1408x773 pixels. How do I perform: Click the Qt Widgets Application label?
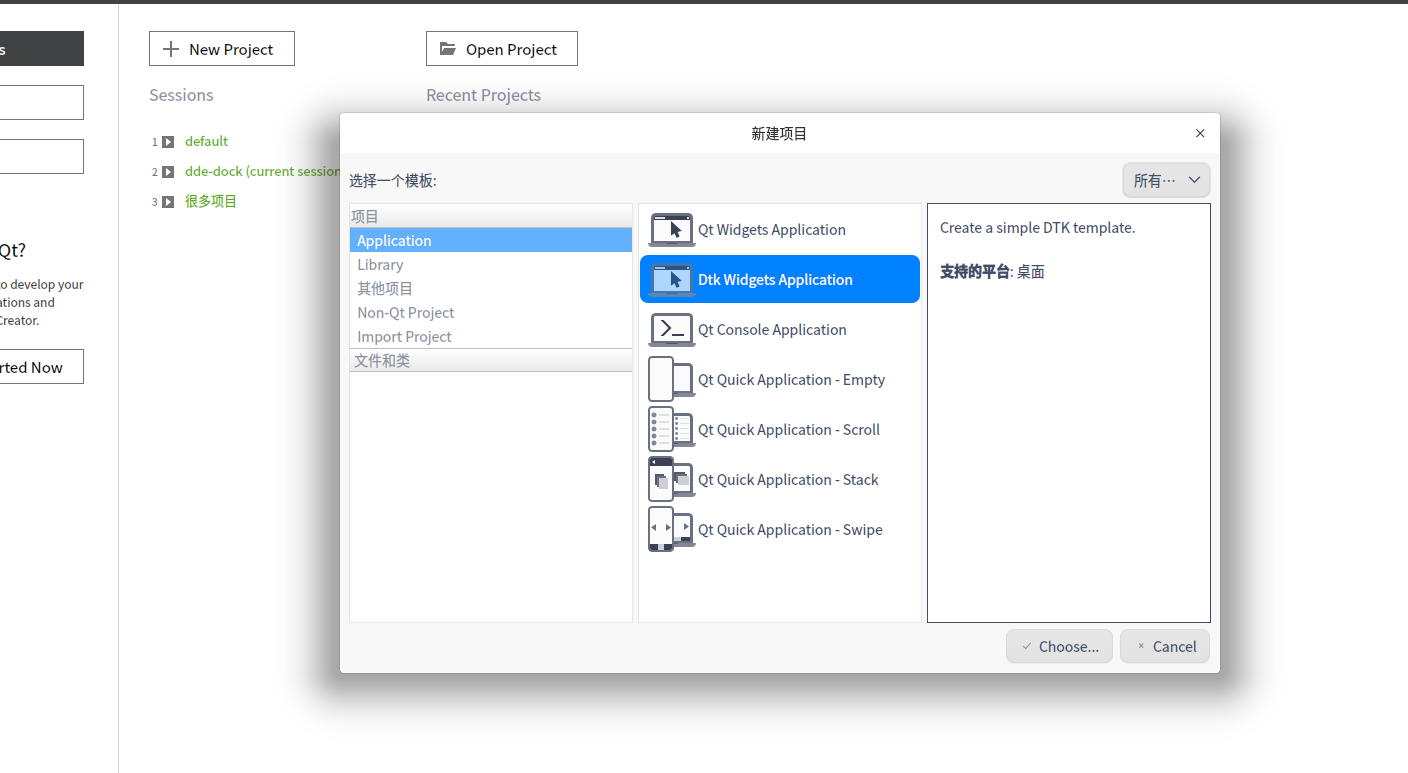(772, 230)
